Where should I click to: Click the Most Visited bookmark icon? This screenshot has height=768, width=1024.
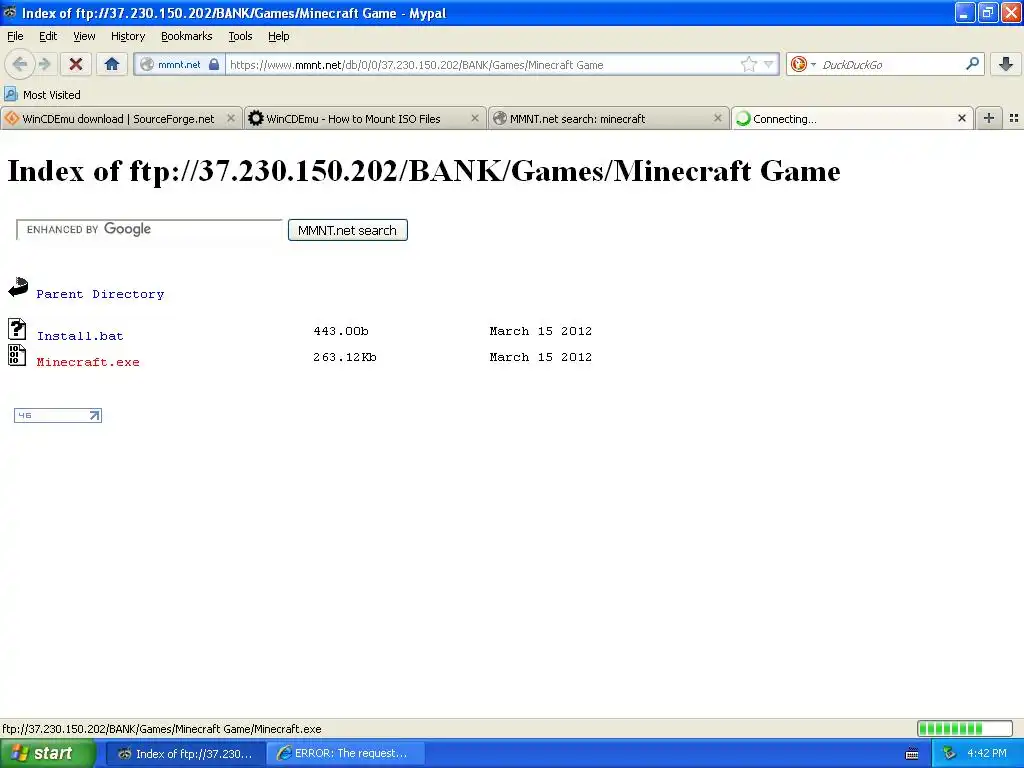10,94
